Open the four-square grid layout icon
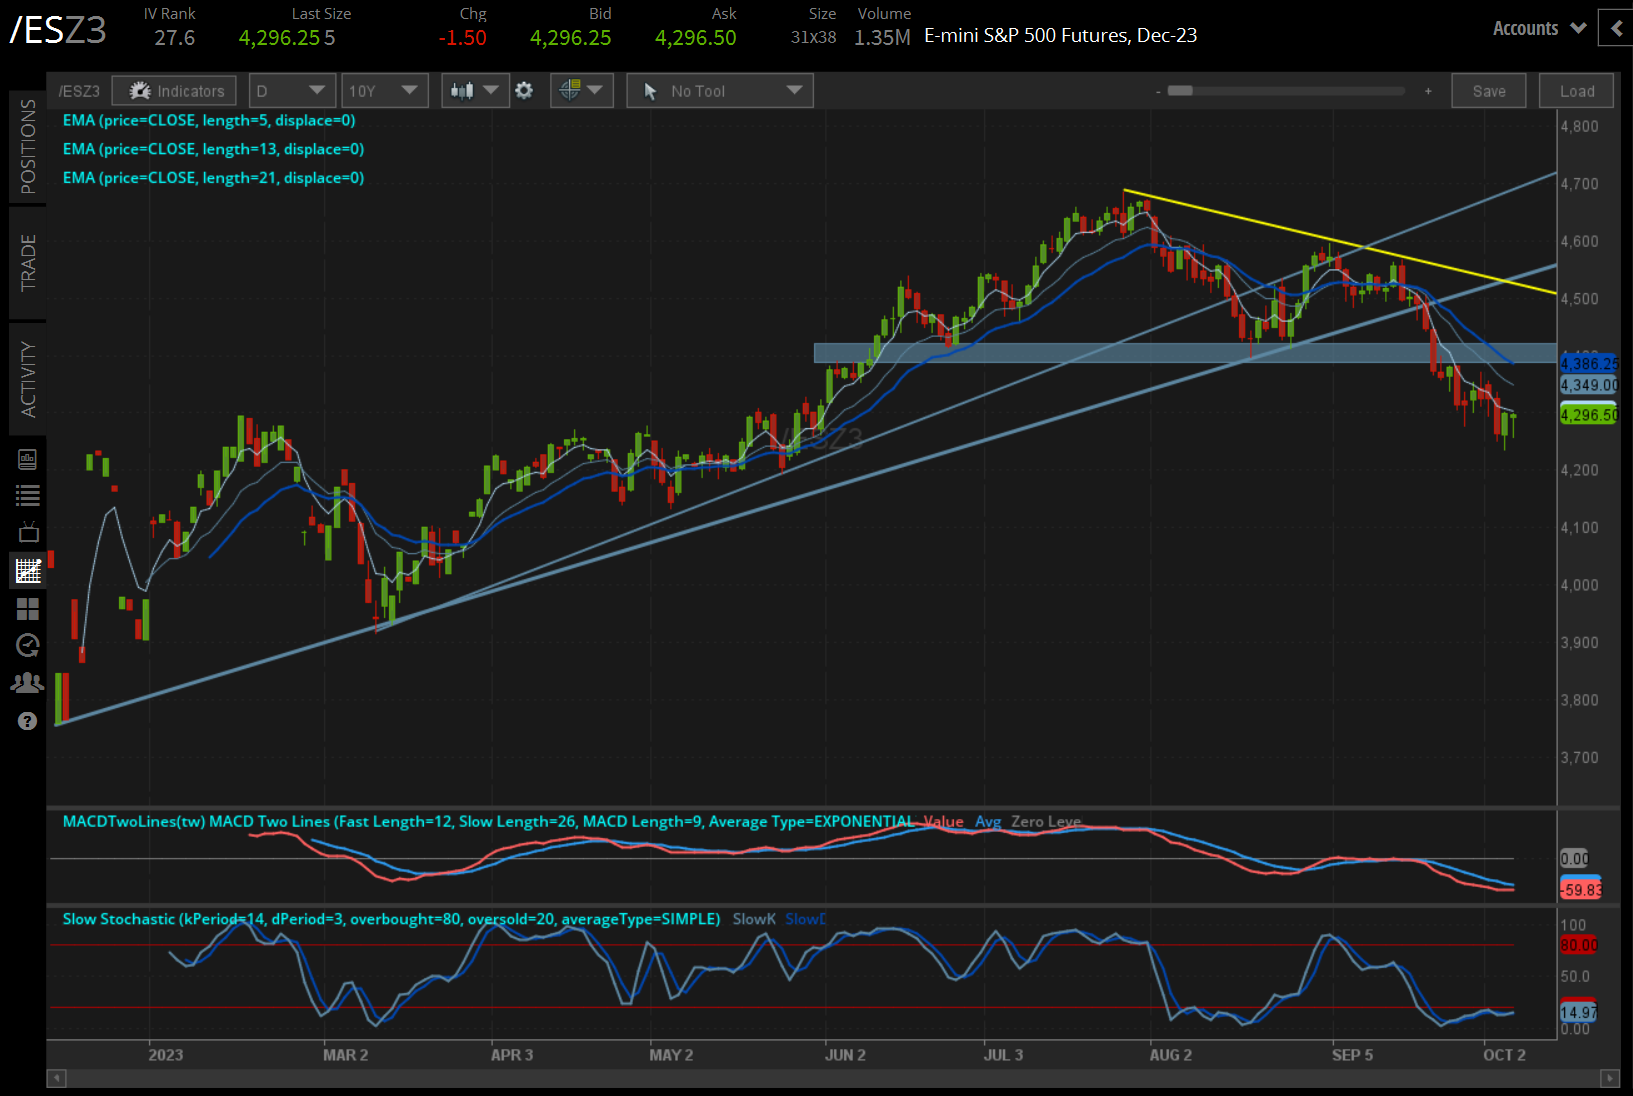 27,609
